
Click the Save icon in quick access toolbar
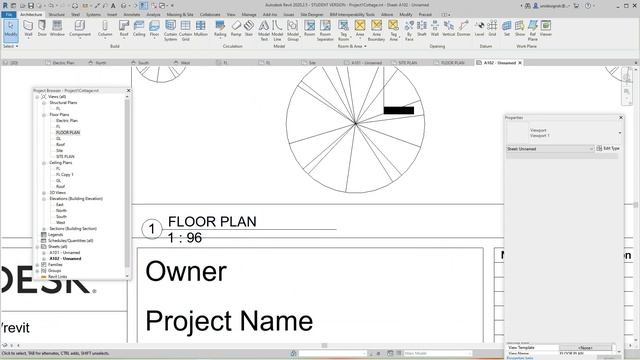coord(31,6)
